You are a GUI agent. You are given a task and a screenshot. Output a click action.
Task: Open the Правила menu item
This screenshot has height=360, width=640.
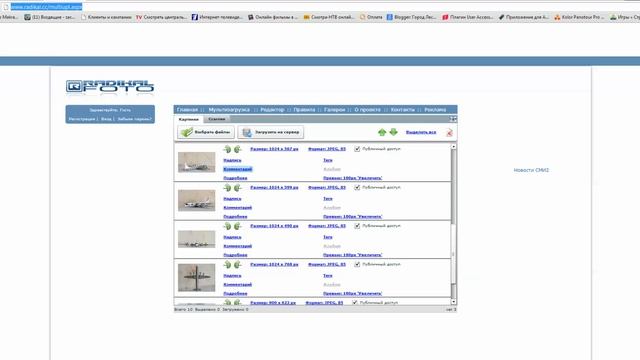pos(304,110)
